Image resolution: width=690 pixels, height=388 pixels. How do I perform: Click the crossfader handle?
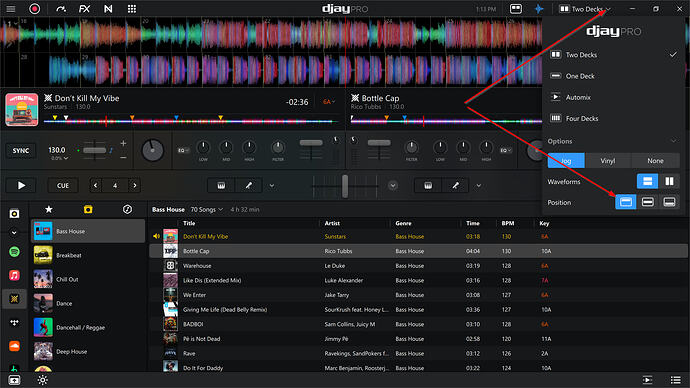(345, 186)
